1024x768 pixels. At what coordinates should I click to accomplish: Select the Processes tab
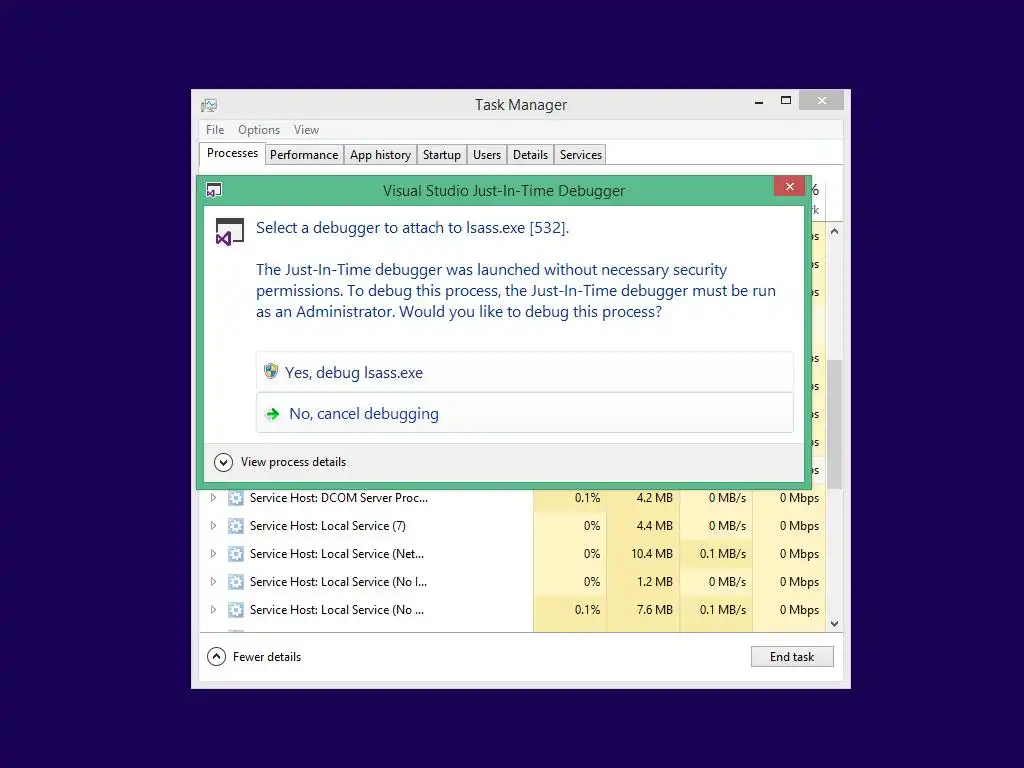pos(232,153)
